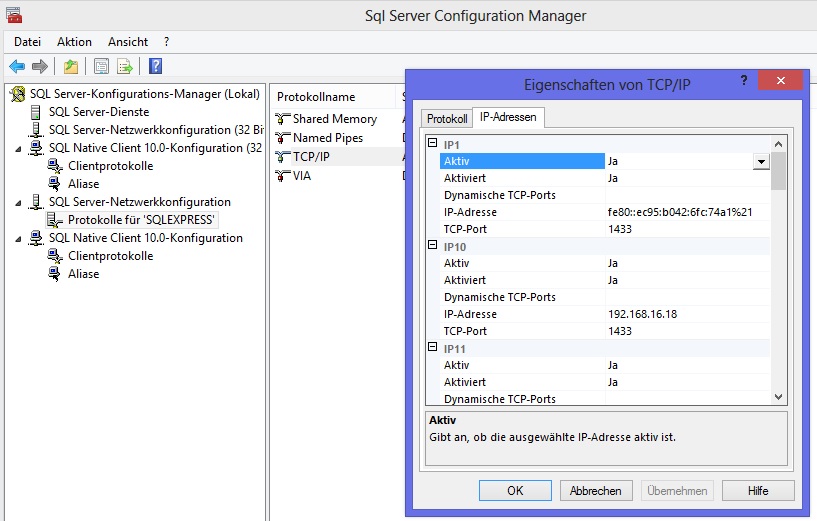Open the Datei menu

pos(27,42)
